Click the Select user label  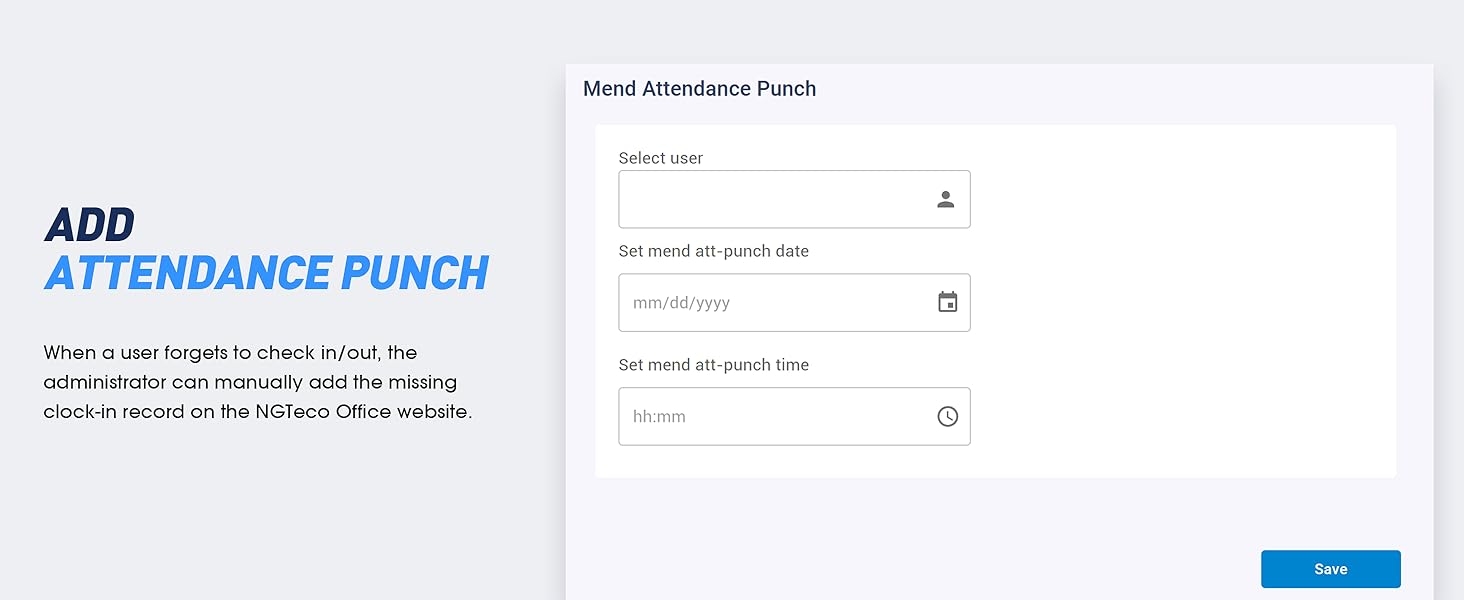pos(660,158)
